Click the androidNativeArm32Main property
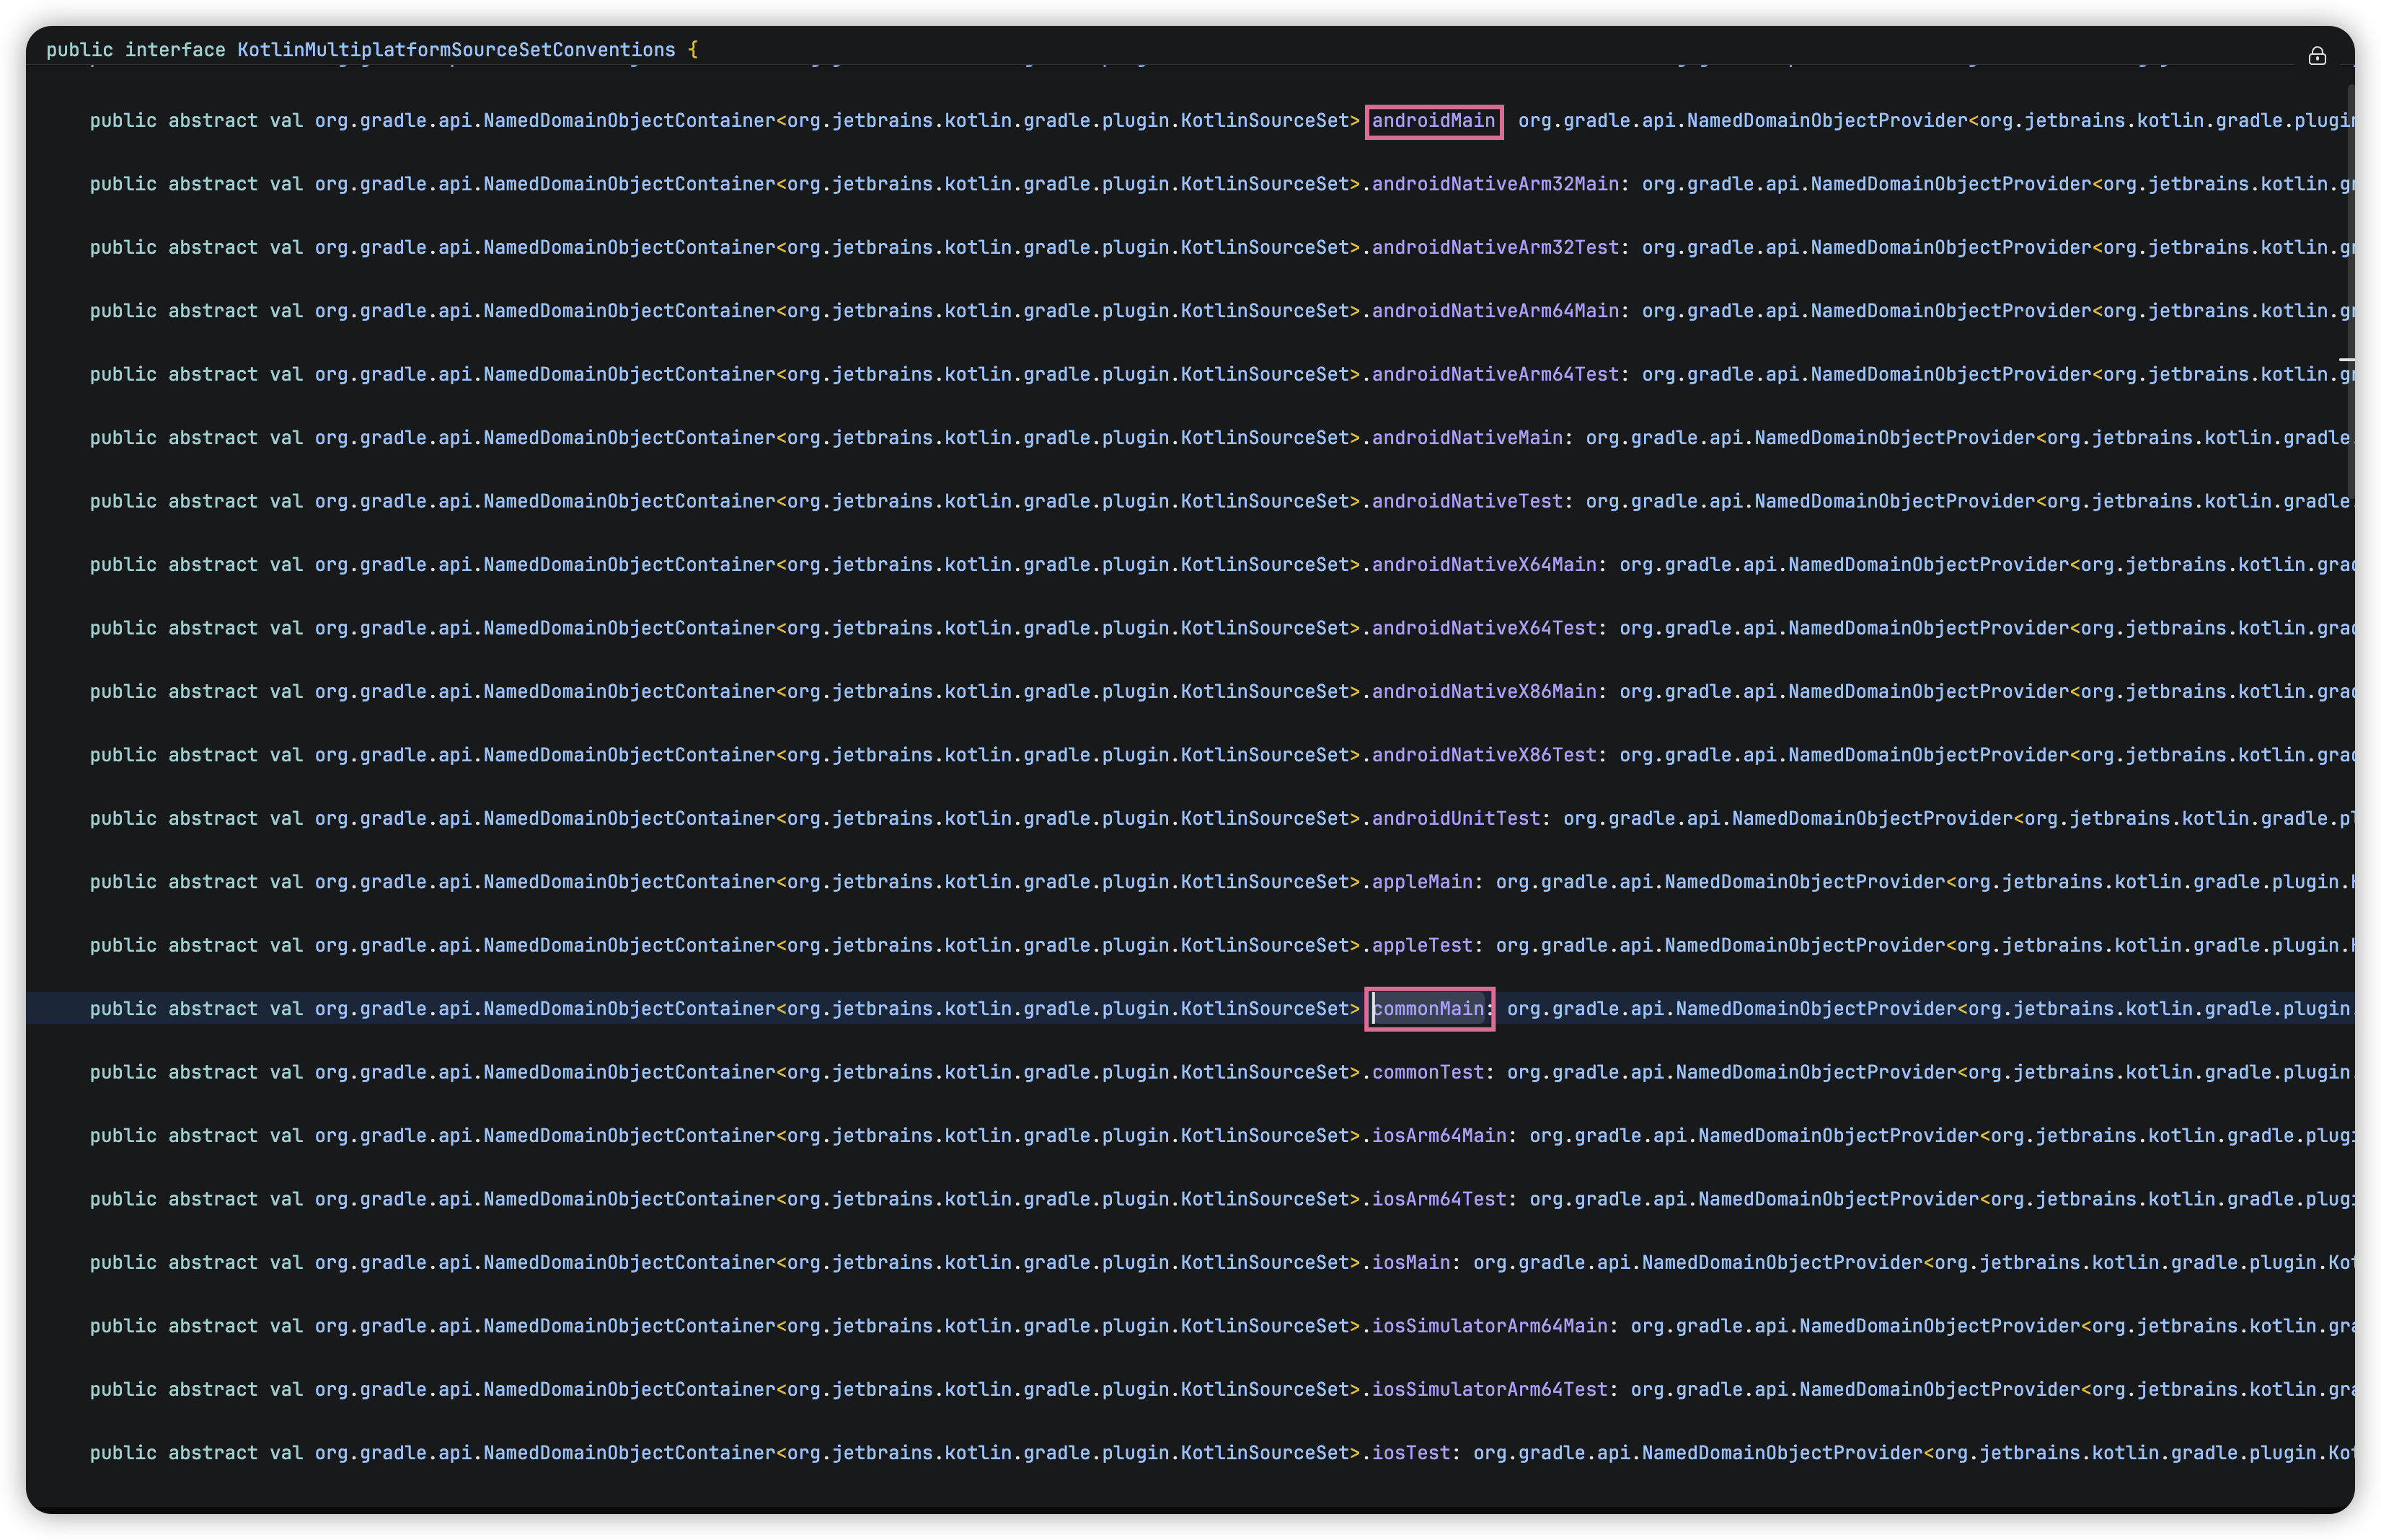Viewport: 2381px width, 1540px height. (1494, 184)
